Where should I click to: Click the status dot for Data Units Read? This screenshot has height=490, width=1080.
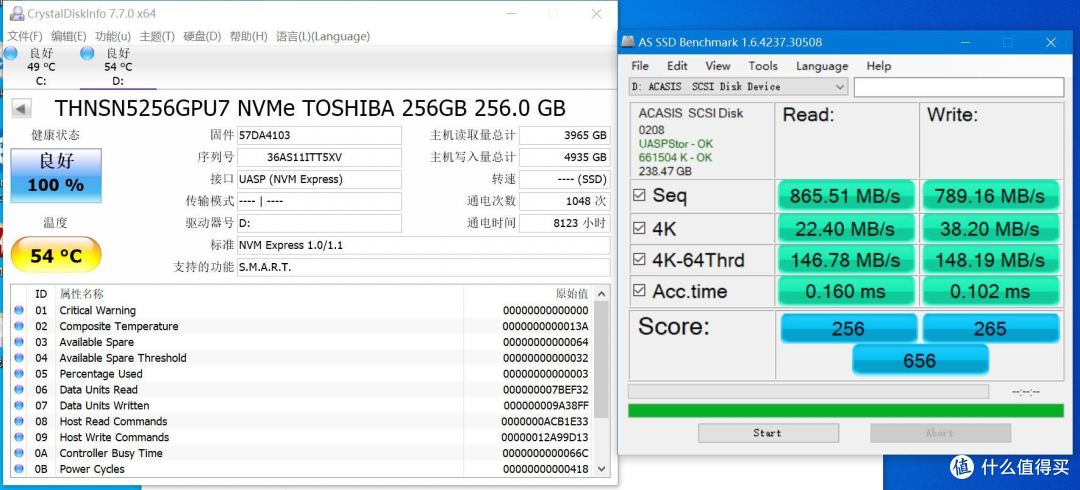[19, 389]
